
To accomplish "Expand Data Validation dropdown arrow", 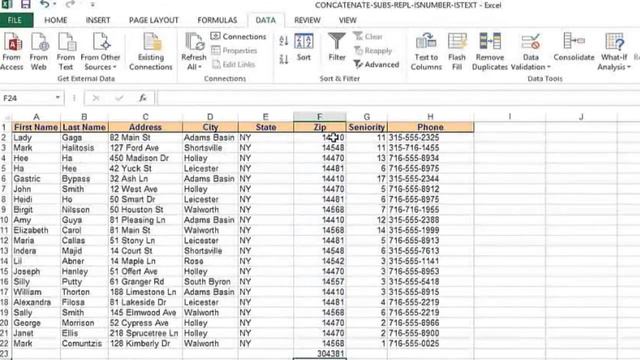I will 549,67.
